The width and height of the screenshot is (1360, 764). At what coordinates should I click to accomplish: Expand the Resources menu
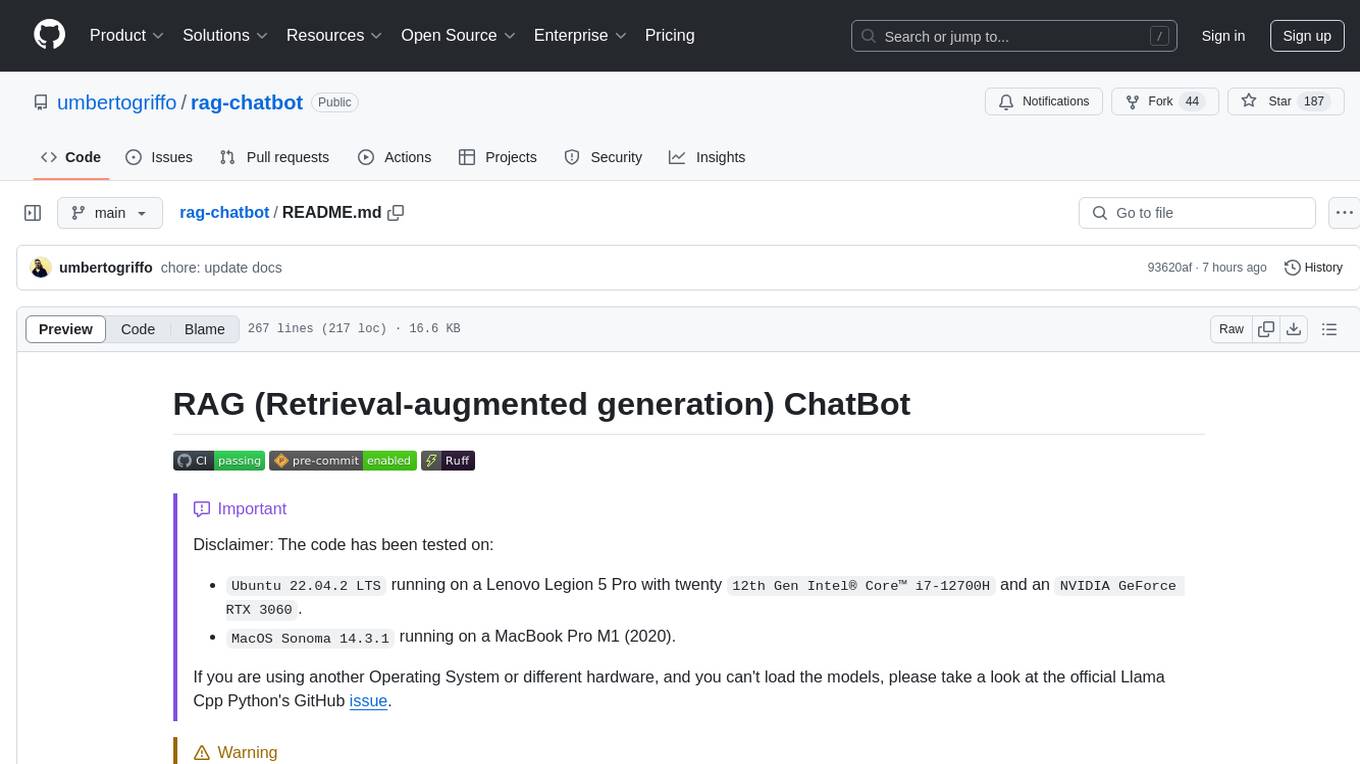(334, 35)
